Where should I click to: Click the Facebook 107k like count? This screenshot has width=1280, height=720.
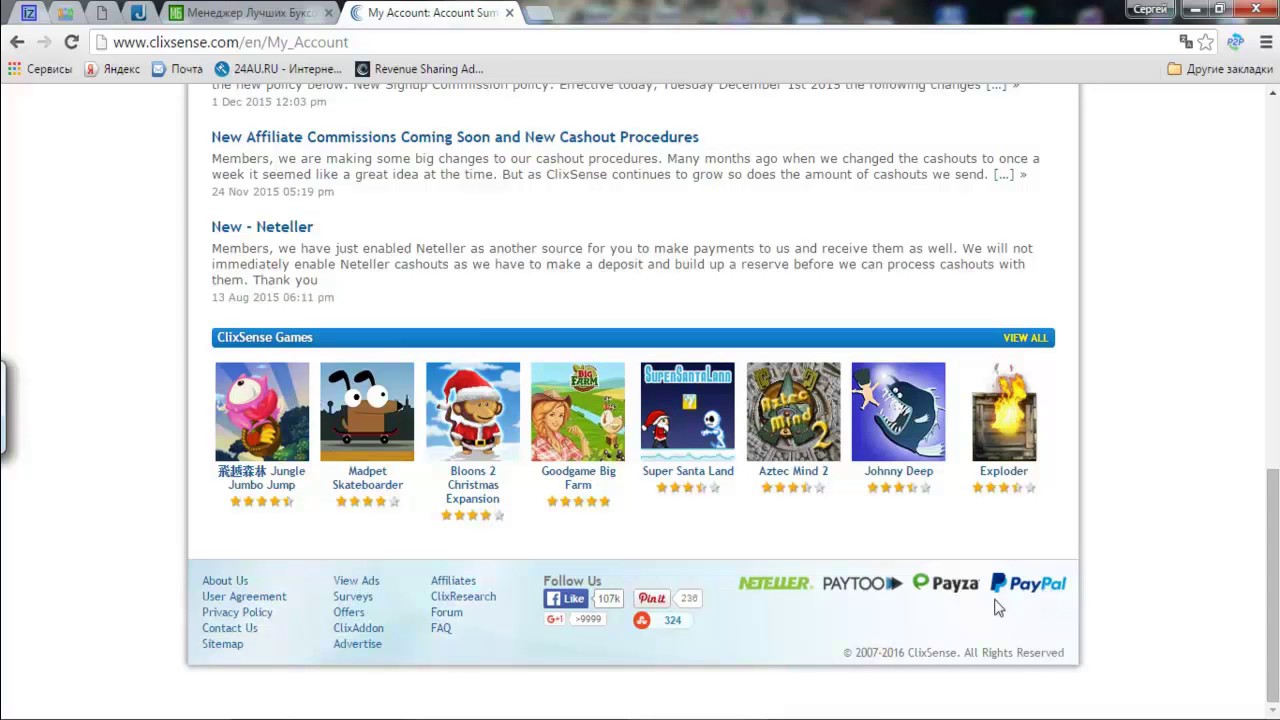click(x=608, y=599)
